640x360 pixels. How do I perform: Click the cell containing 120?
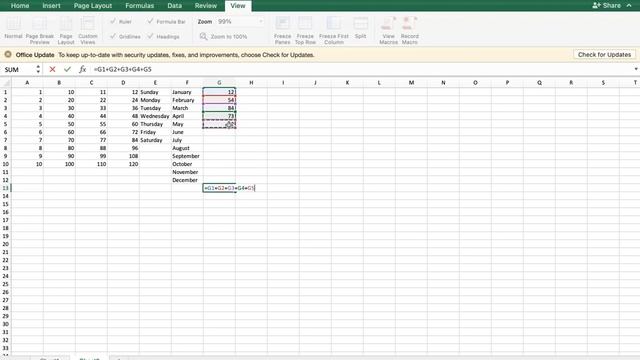123,164
